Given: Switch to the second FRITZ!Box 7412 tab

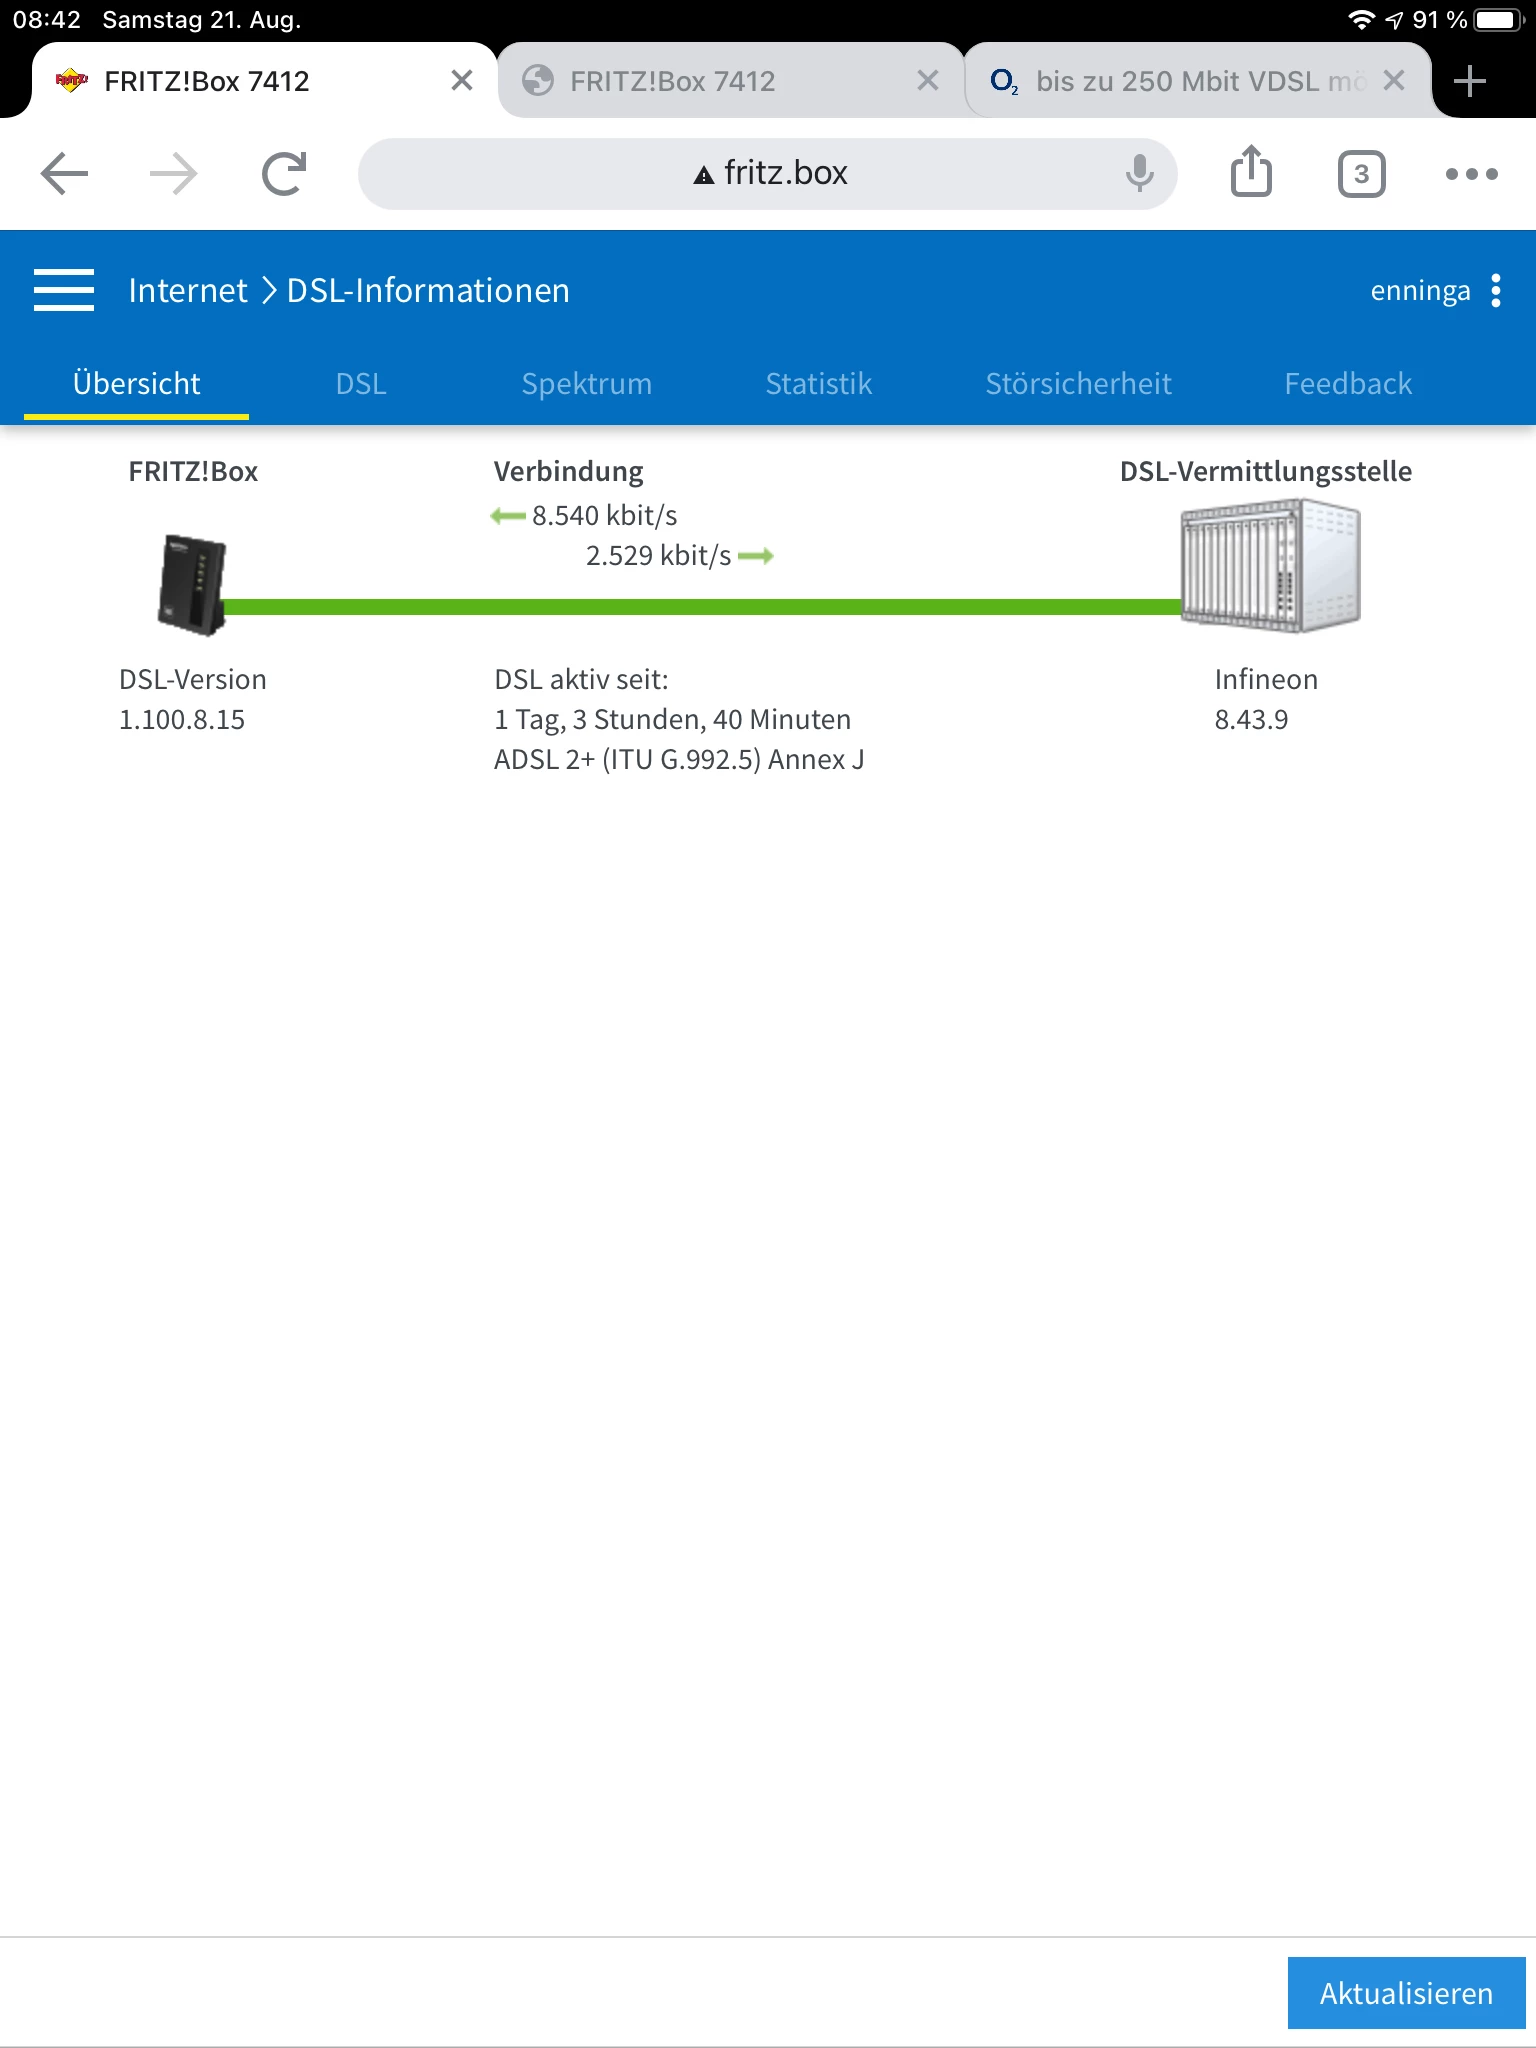Looking at the screenshot, I should [731, 81].
